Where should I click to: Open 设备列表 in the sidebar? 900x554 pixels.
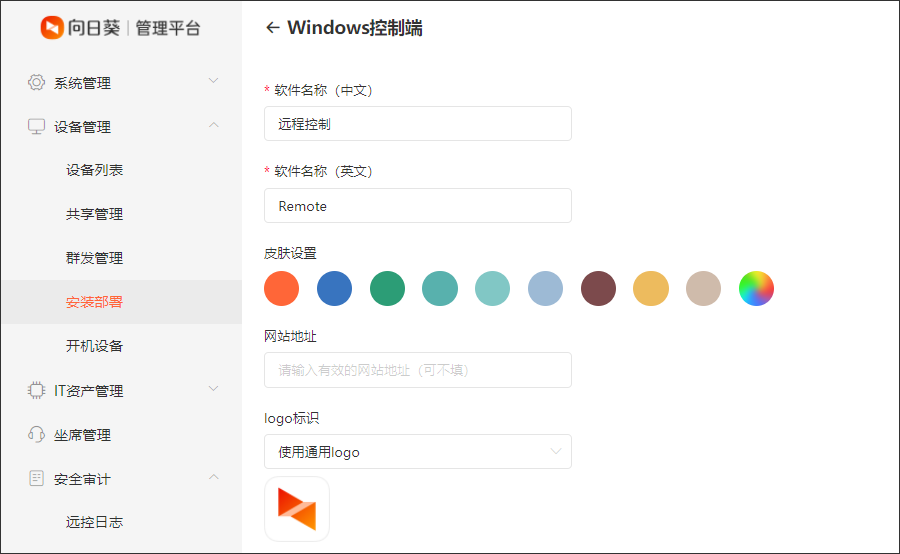click(95, 170)
